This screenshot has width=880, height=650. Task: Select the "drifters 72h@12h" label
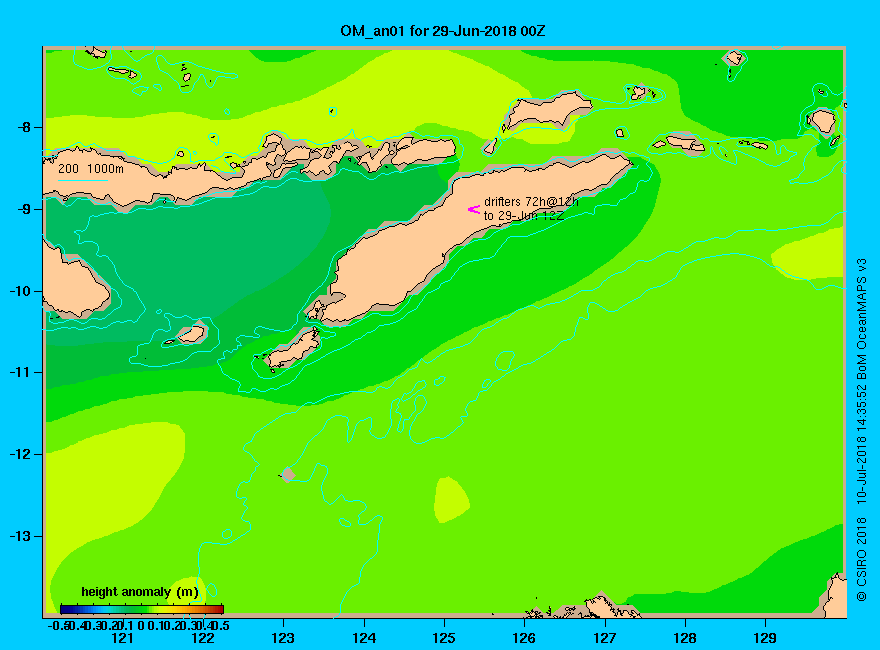[531, 202]
